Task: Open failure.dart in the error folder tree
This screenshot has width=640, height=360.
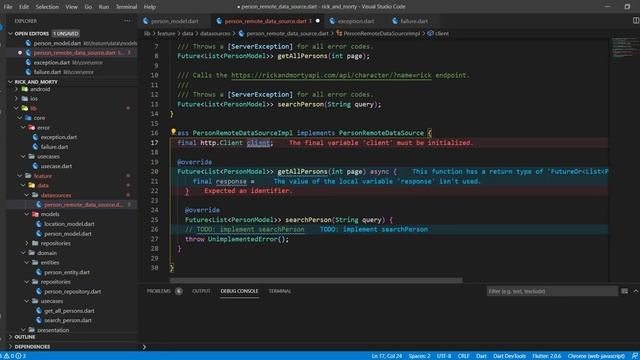Action: [x=54, y=147]
